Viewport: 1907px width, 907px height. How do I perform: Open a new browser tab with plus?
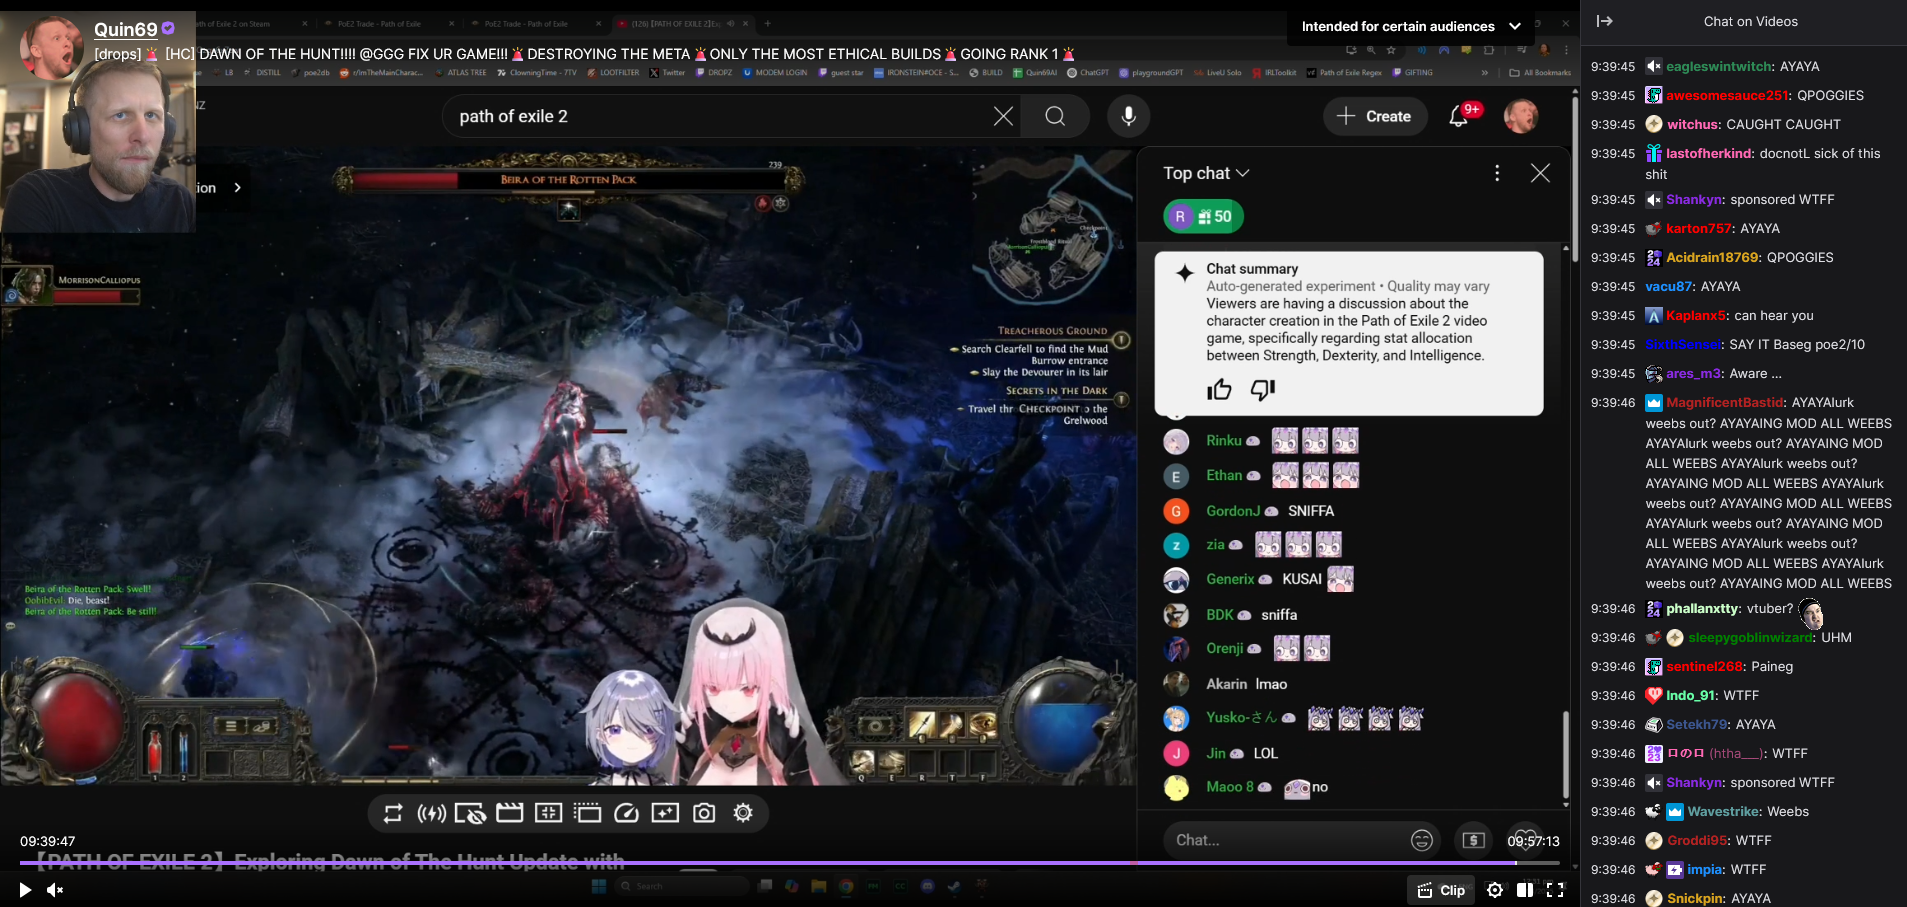(x=768, y=23)
